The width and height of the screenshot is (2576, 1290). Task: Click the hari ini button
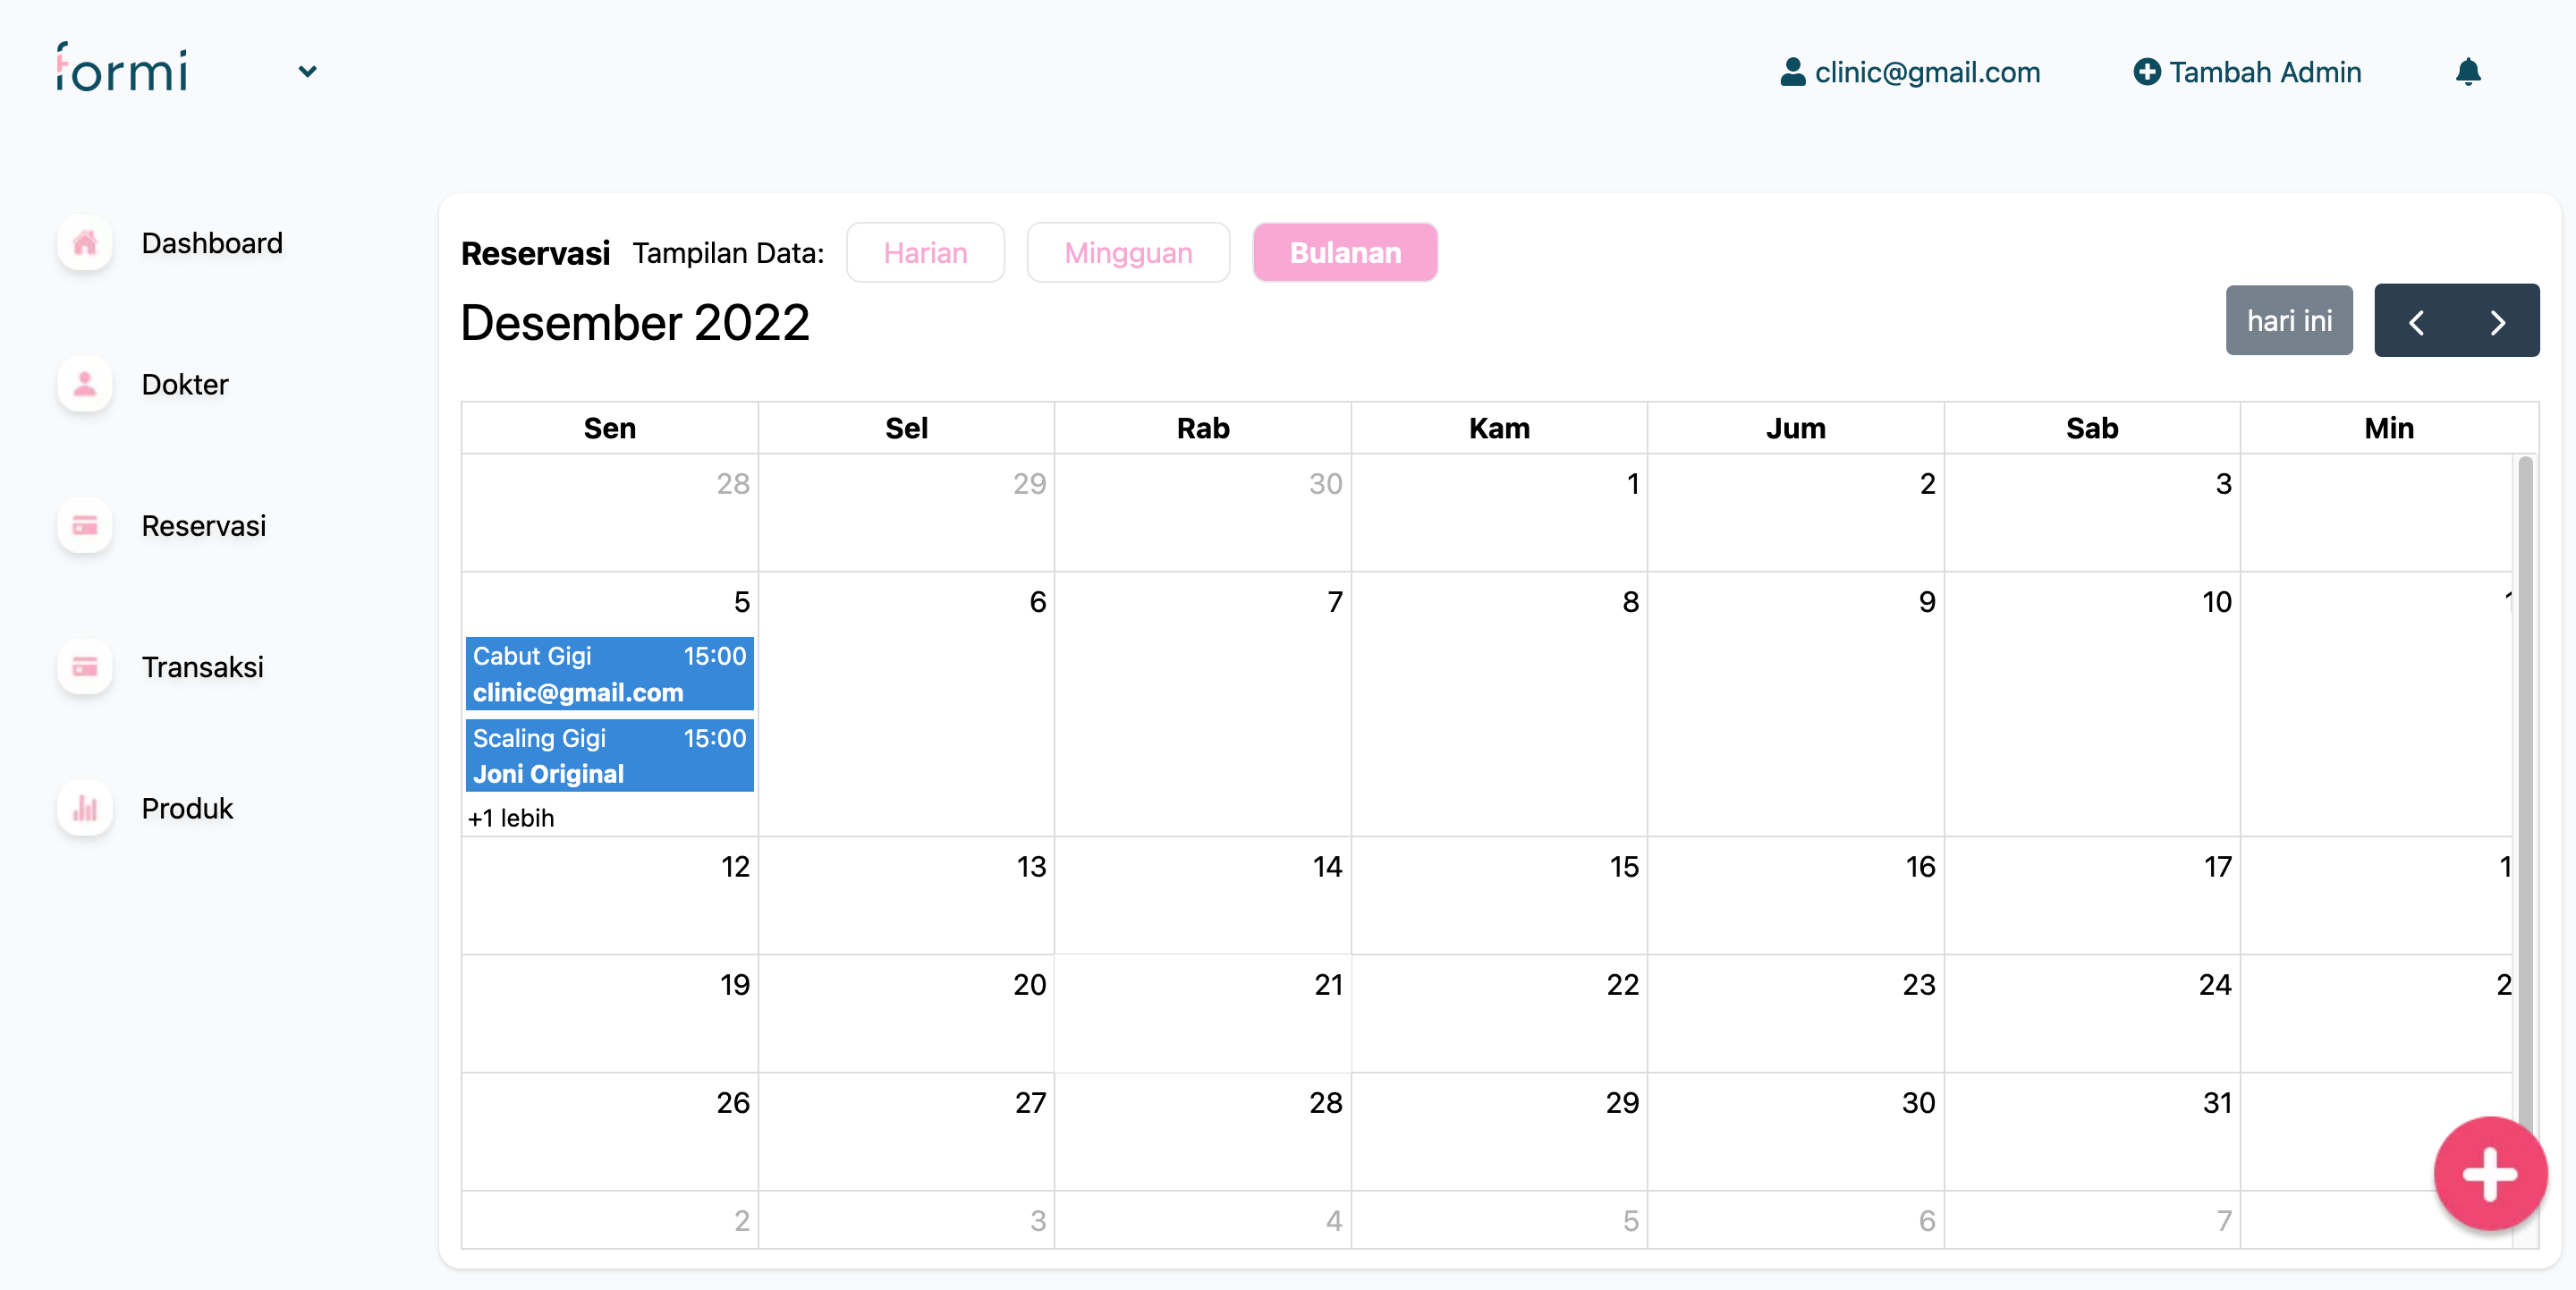tap(2288, 321)
